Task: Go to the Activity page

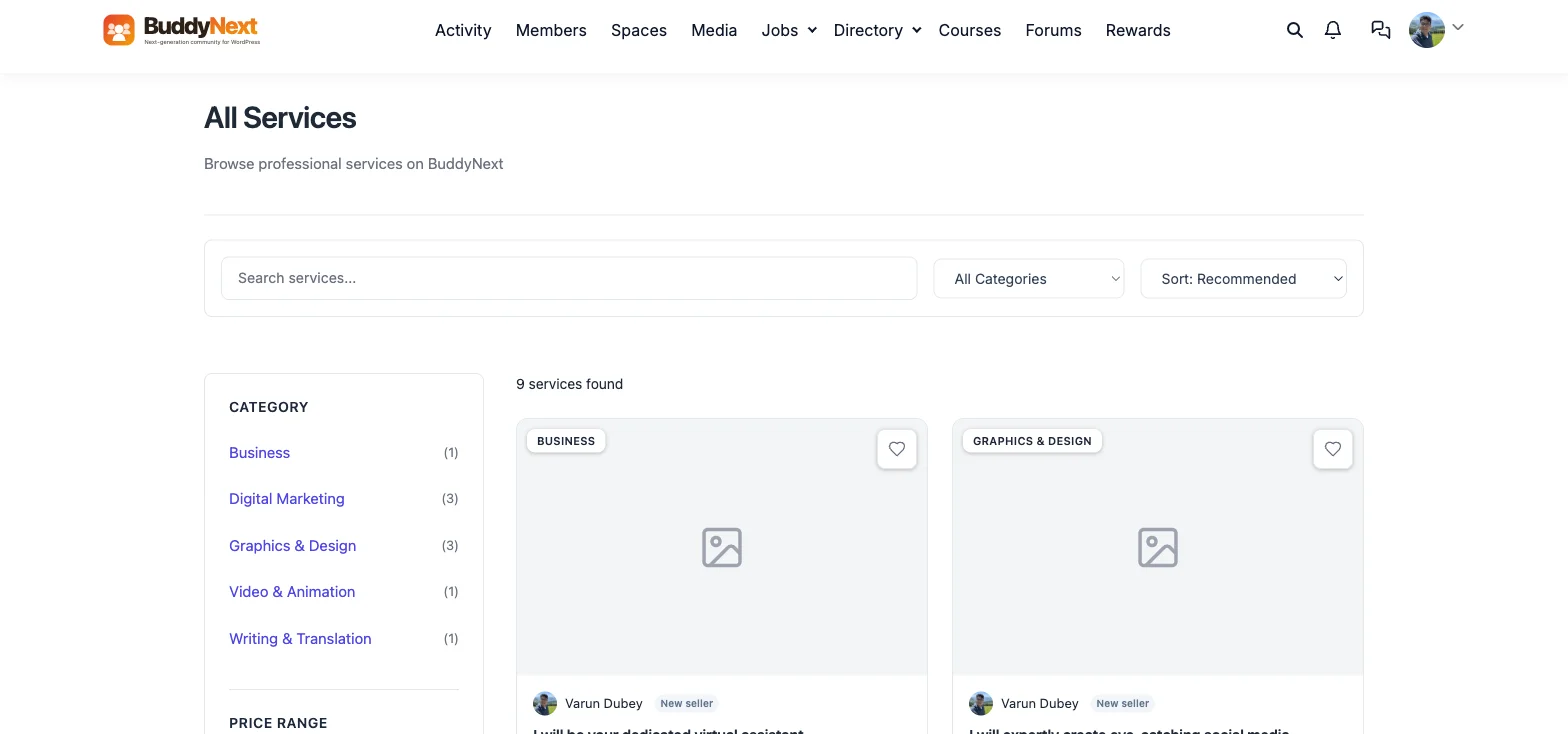Action: point(463,30)
